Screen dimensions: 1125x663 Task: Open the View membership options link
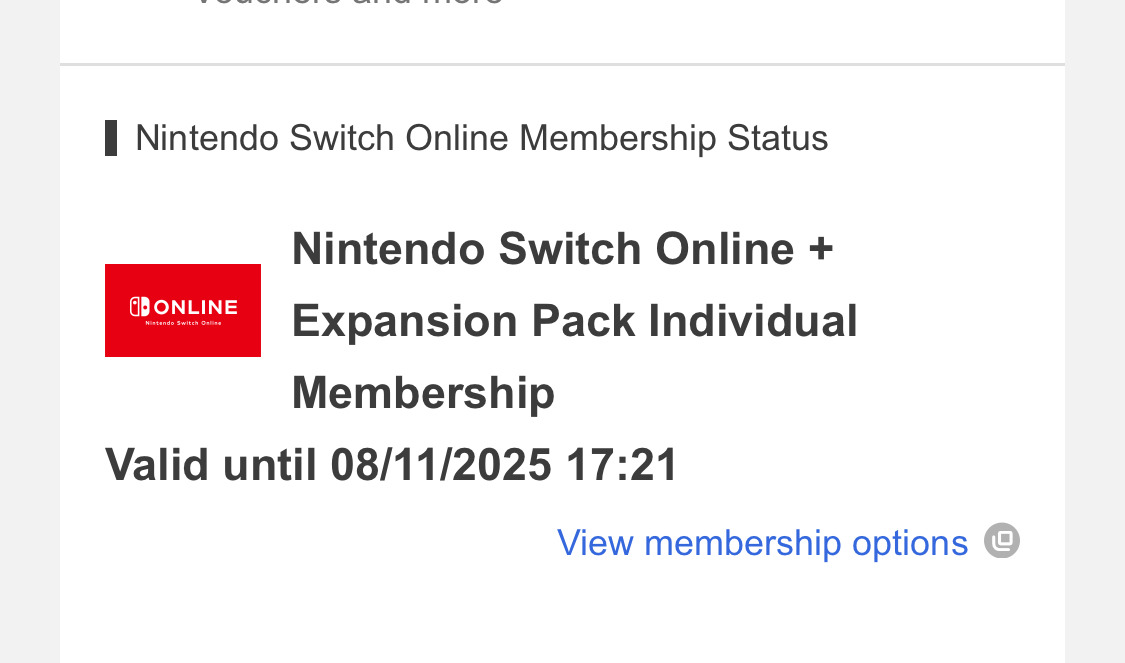(762, 543)
